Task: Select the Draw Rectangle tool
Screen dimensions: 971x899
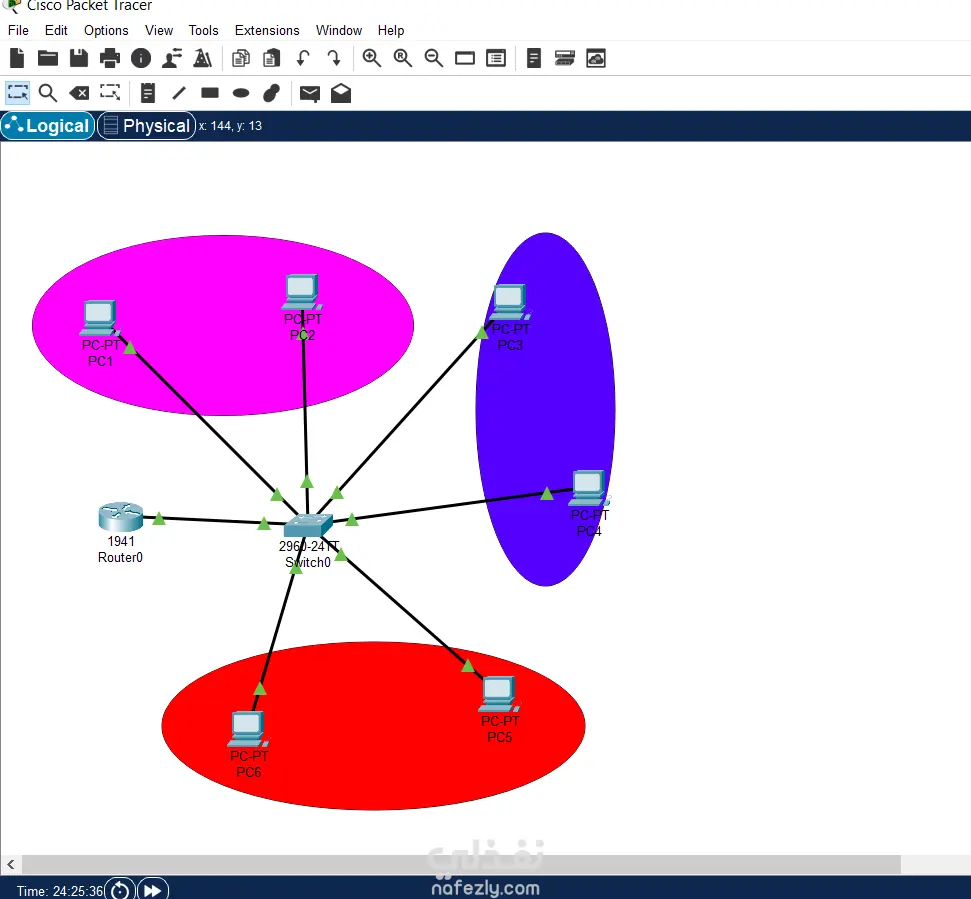Action: pyautogui.click(x=210, y=93)
